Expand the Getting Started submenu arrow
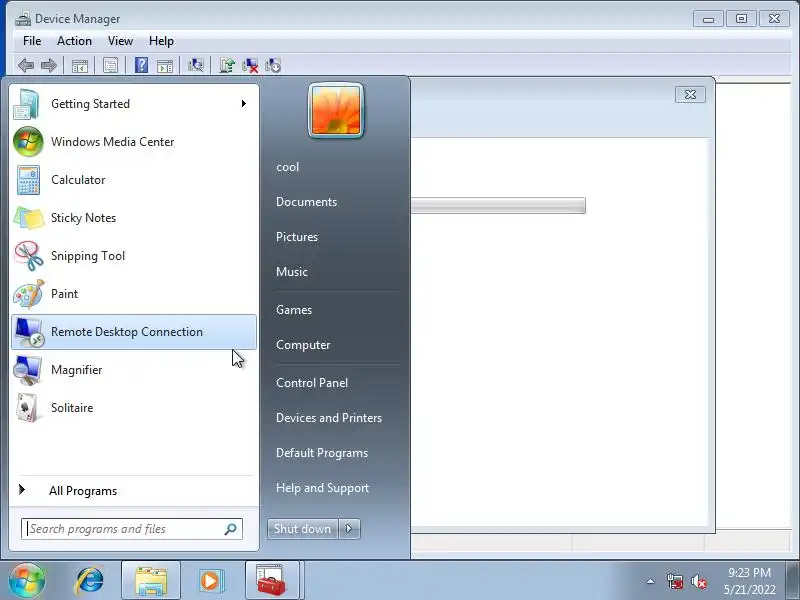Image resolution: width=800 pixels, height=600 pixels. 244,104
